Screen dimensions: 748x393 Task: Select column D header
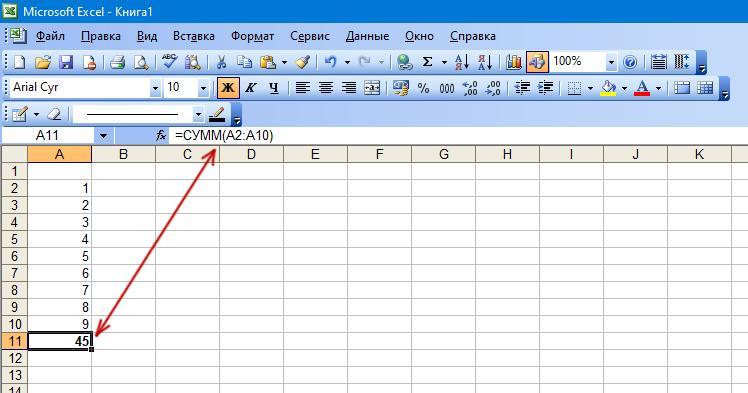251,154
